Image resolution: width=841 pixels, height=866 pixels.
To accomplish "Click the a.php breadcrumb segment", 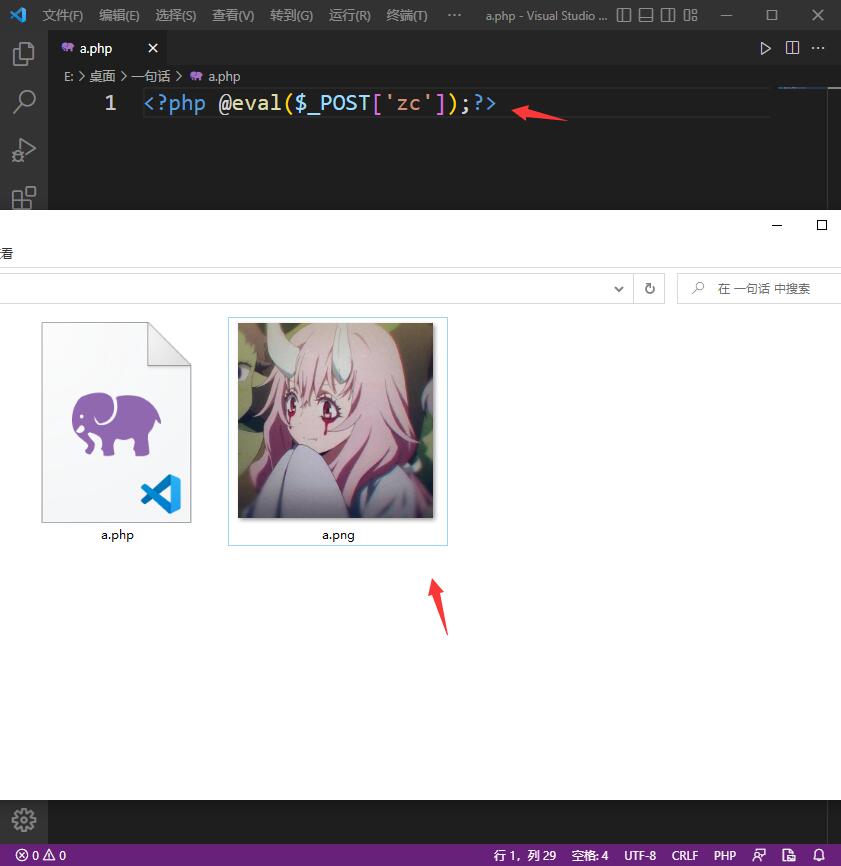I will [215, 76].
